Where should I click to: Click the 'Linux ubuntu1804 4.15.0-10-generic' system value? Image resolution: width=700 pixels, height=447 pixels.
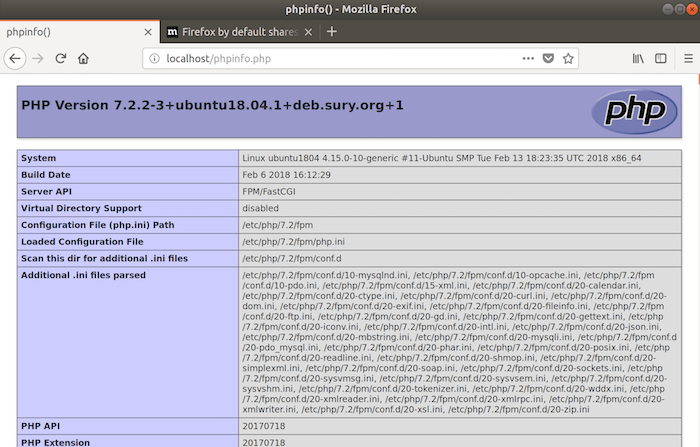pos(442,158)
